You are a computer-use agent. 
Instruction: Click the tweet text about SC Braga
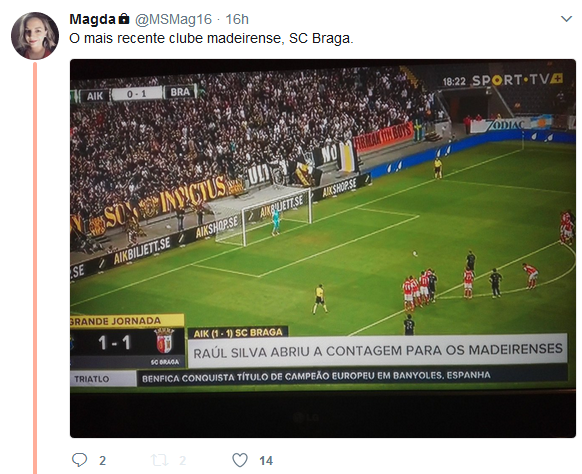click(211, 38)
